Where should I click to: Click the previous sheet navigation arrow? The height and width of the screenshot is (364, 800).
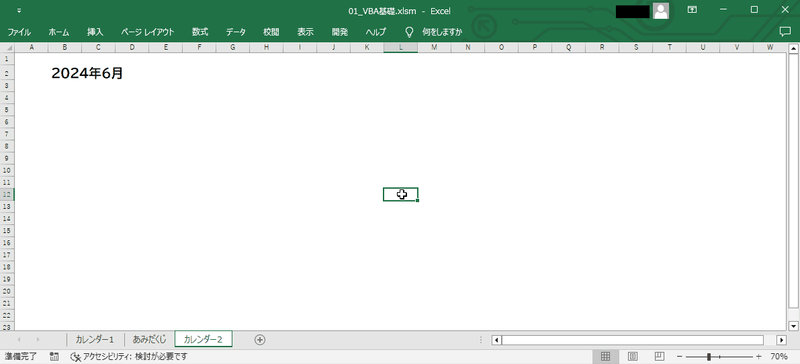click(19, 339)
